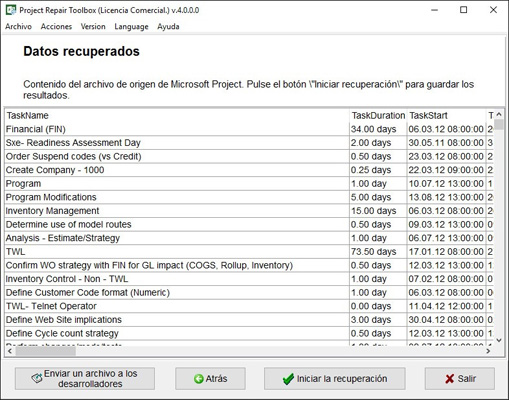Screen dimensions: 509x400
Task: Click the envelope icon on Enviar un archivo
Action: pyautogui.click(x=37, y=378)
